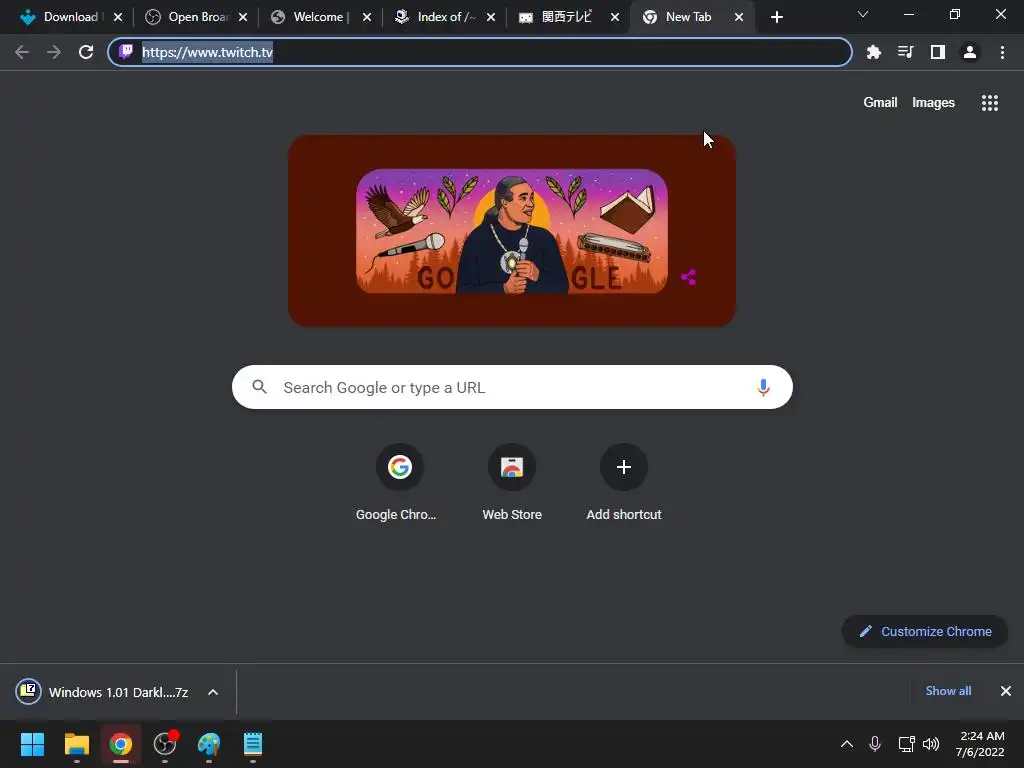Toggle the side panel icon

pos(938,52)
